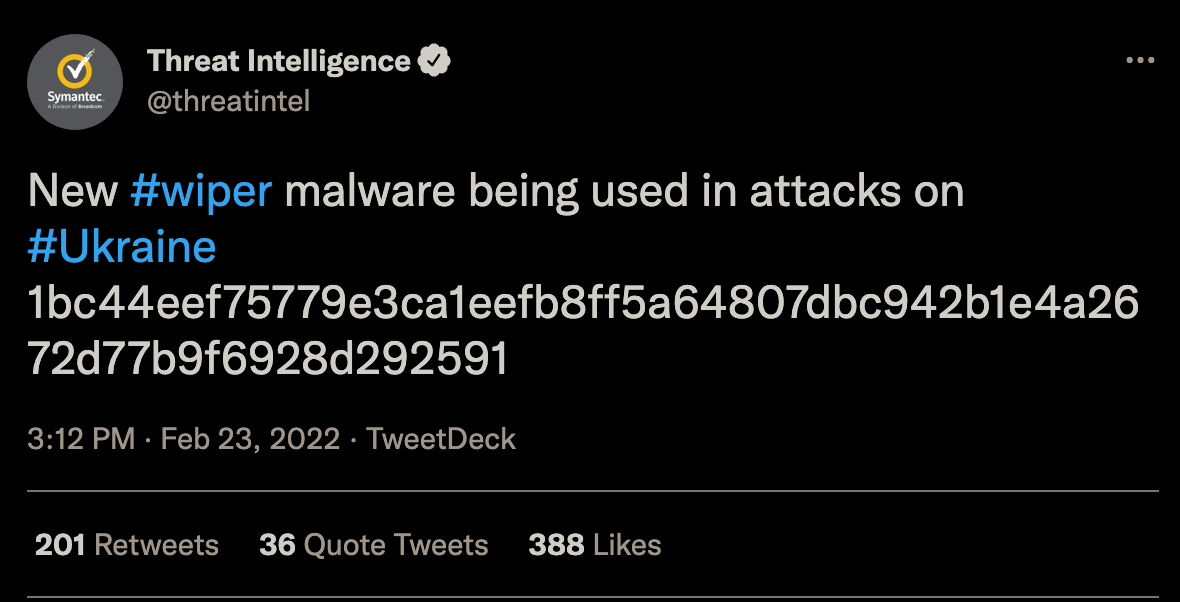This screenshot has height=602, width=1180.
Task: Click the verified badge next to Threat Intelligence
Action: (433, 61)
